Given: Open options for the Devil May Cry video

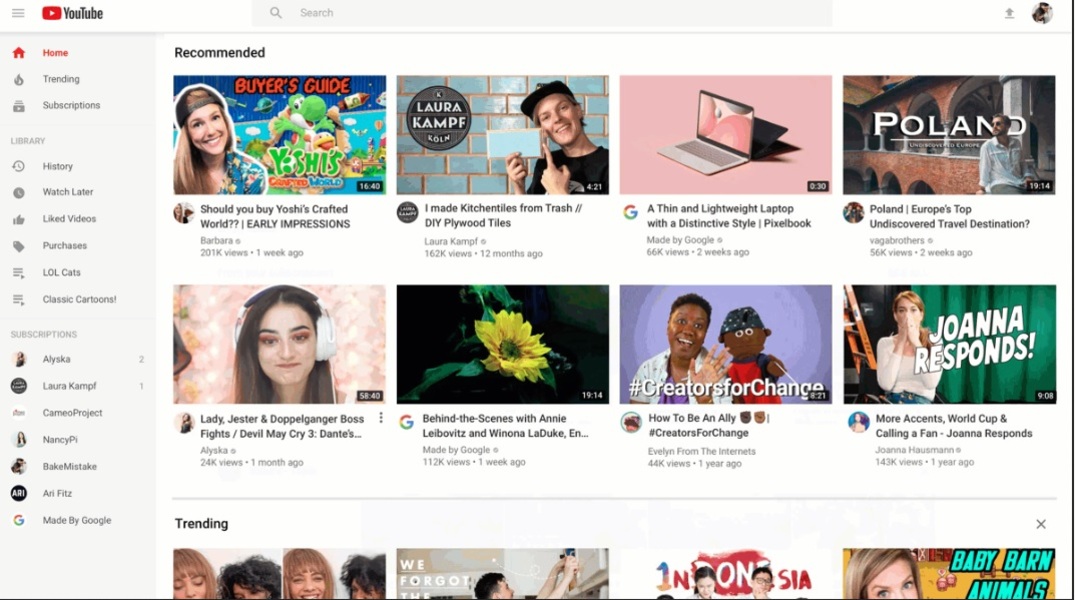Looking at the screenshot, I should 381,418.
